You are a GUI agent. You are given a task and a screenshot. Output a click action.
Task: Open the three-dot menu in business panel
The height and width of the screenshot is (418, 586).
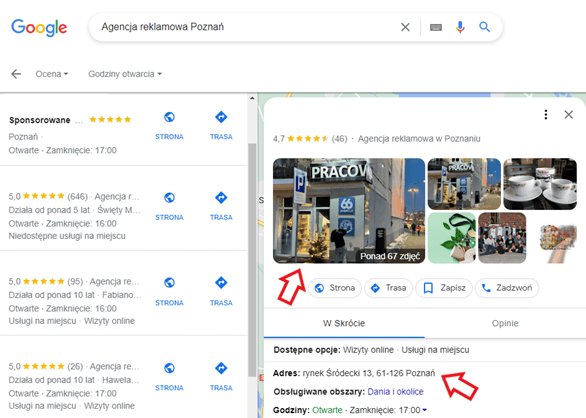(x=546, y=114)
